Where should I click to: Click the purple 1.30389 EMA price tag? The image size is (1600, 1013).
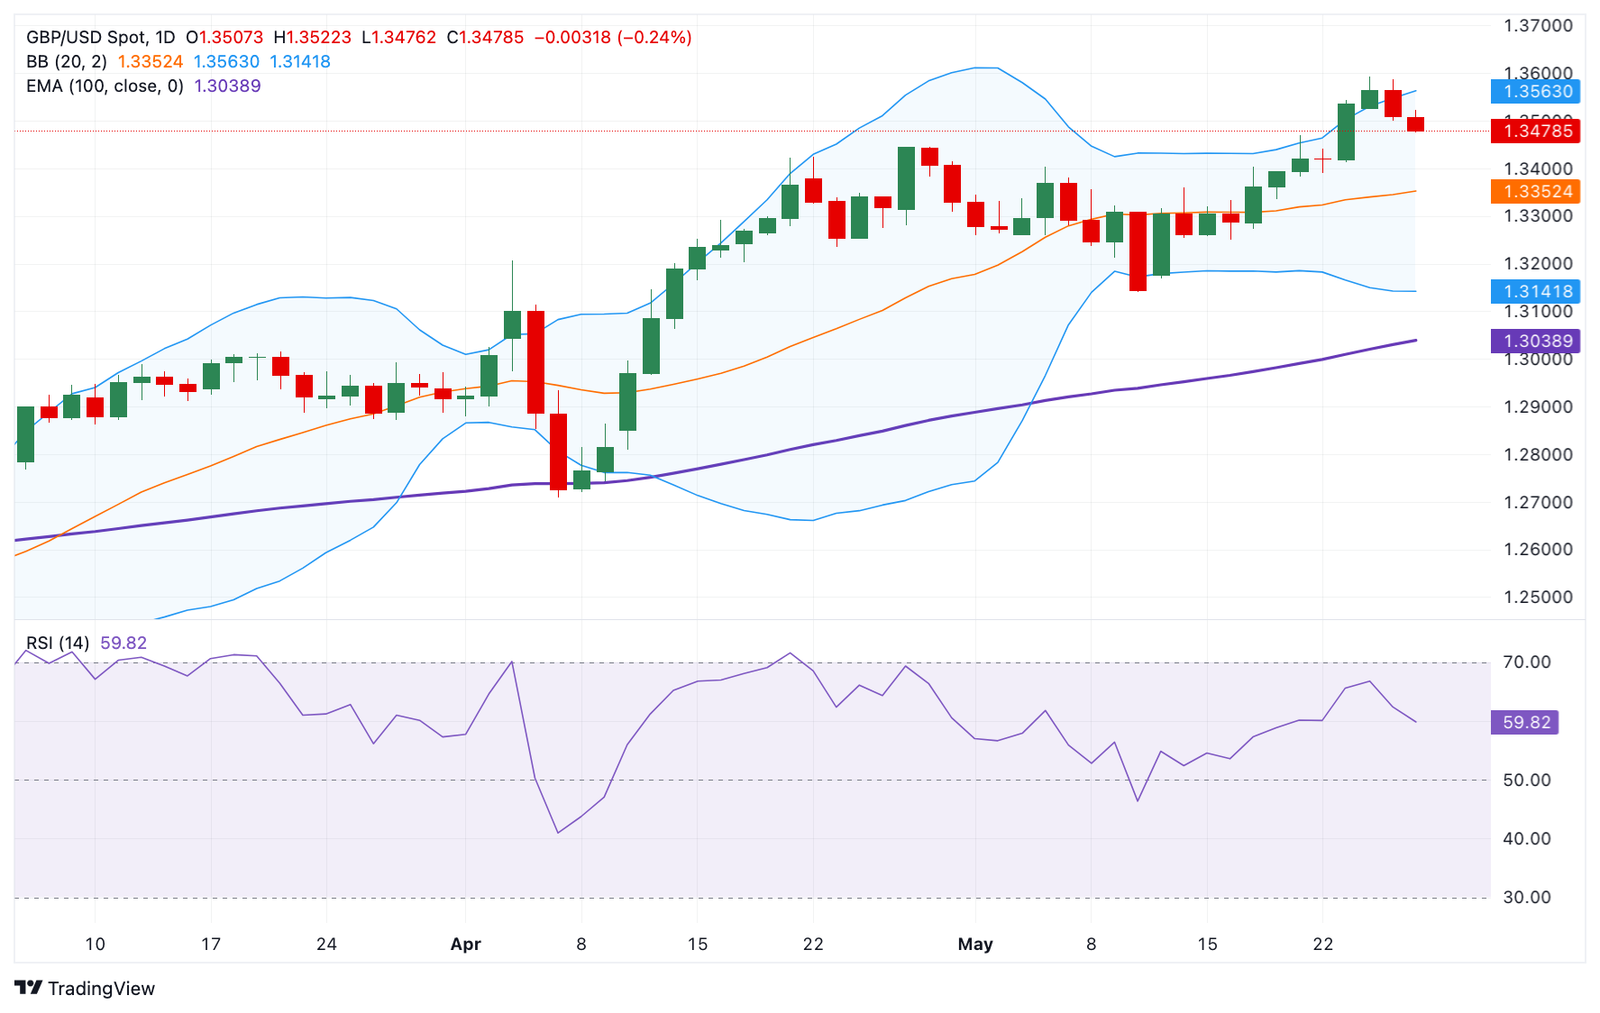coord(1535,341)
